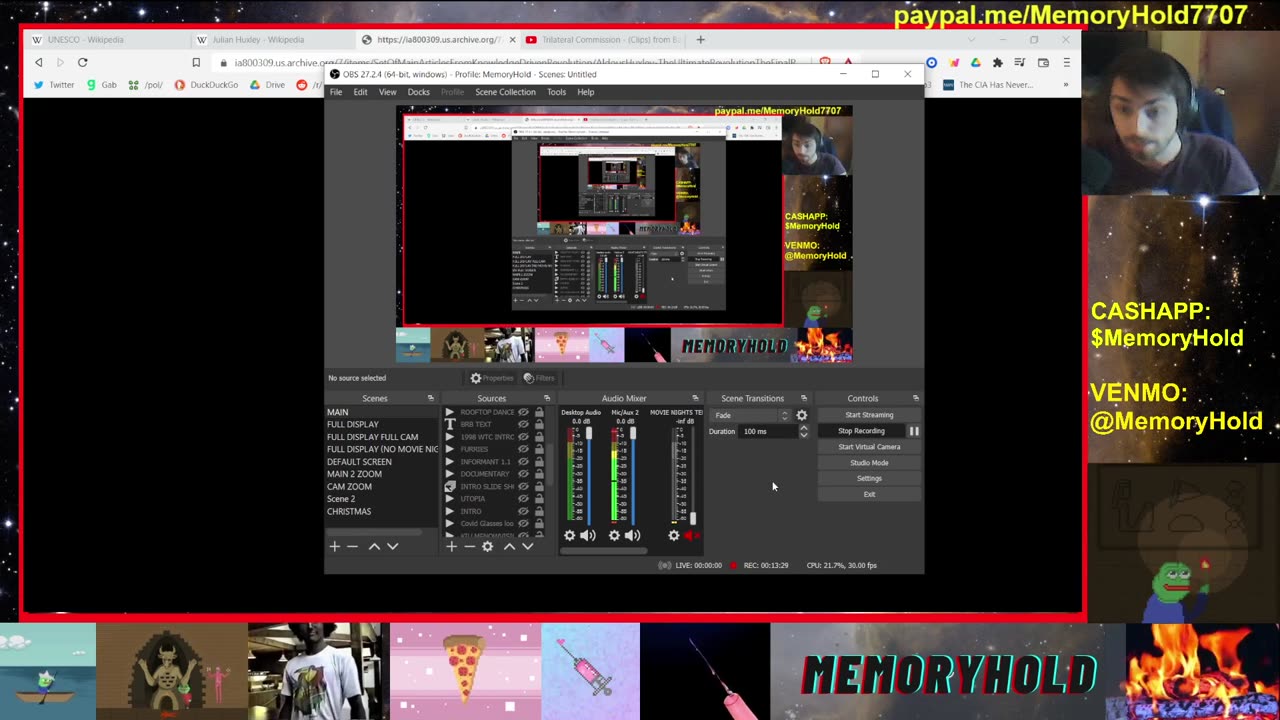Click the Exit button in Controls

pos(869,494)
